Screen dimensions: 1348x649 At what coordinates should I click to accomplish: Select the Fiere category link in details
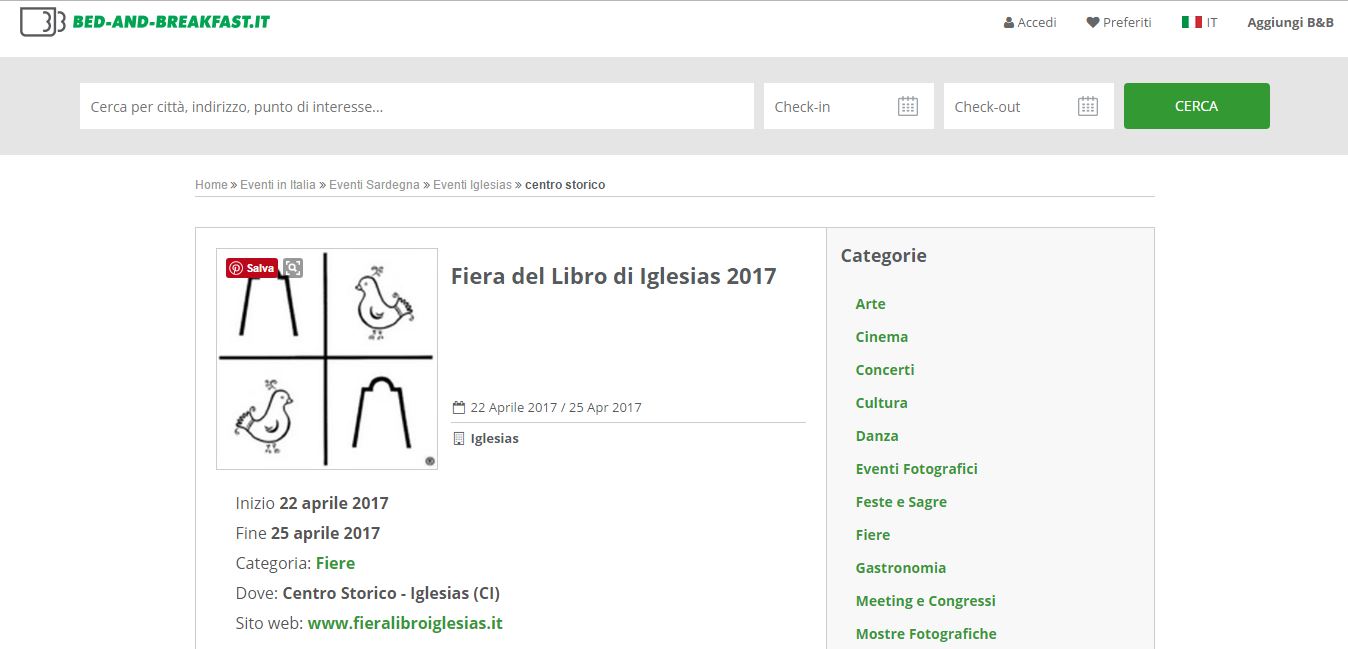(x=335, y=563)
